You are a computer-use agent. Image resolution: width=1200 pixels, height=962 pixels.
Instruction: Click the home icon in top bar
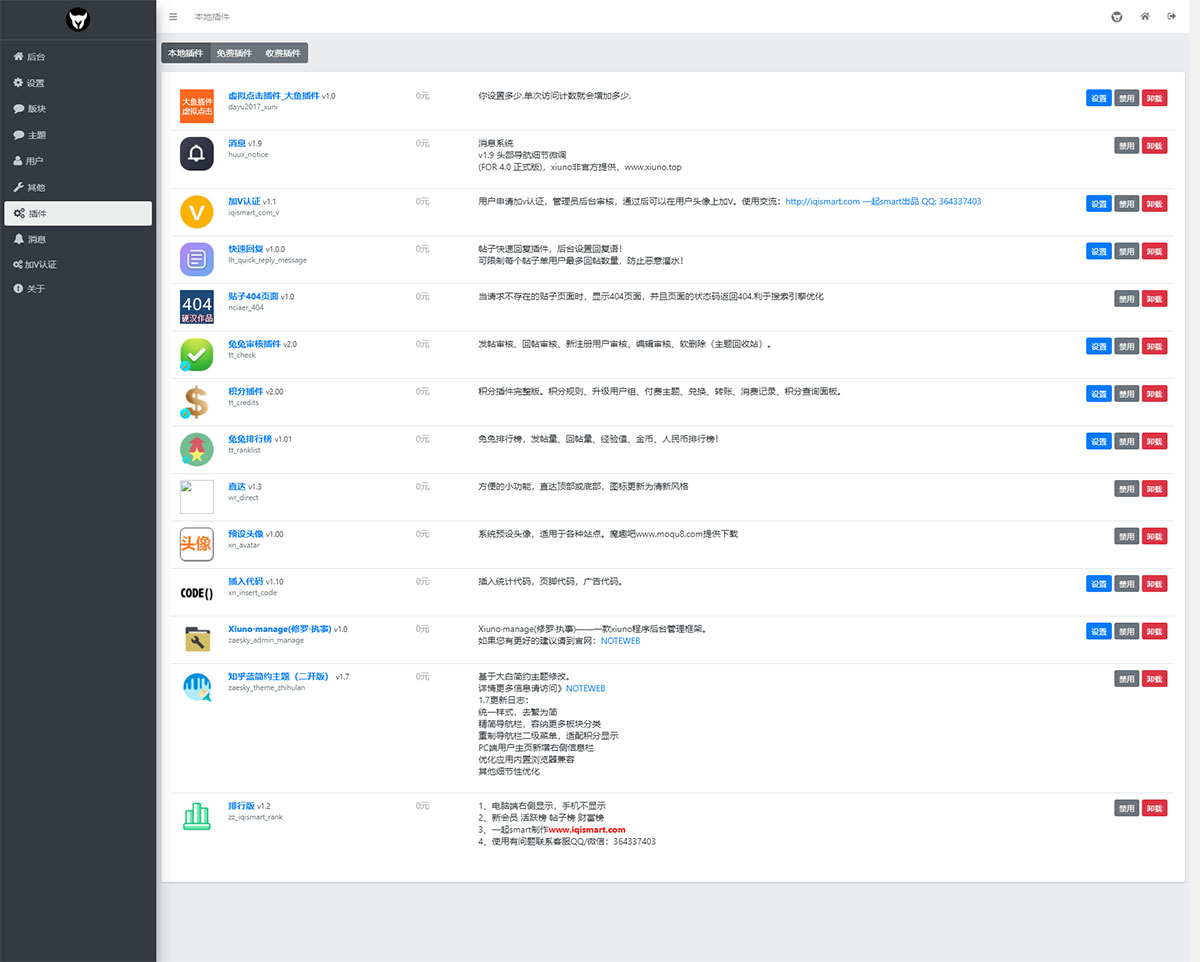1145,17
